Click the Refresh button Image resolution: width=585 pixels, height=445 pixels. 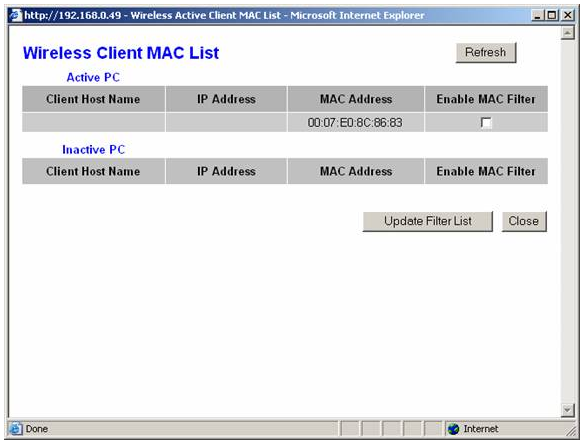(486, 53)
